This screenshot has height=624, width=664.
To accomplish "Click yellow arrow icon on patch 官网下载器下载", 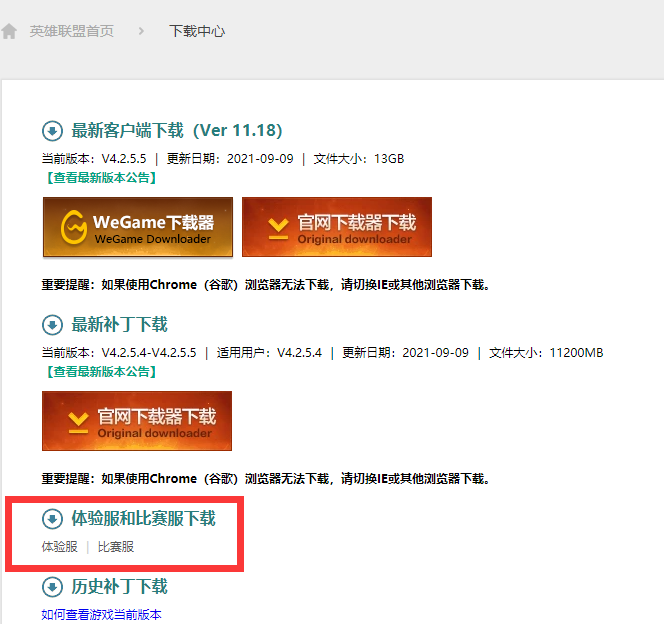I will [x=78, y=422].
